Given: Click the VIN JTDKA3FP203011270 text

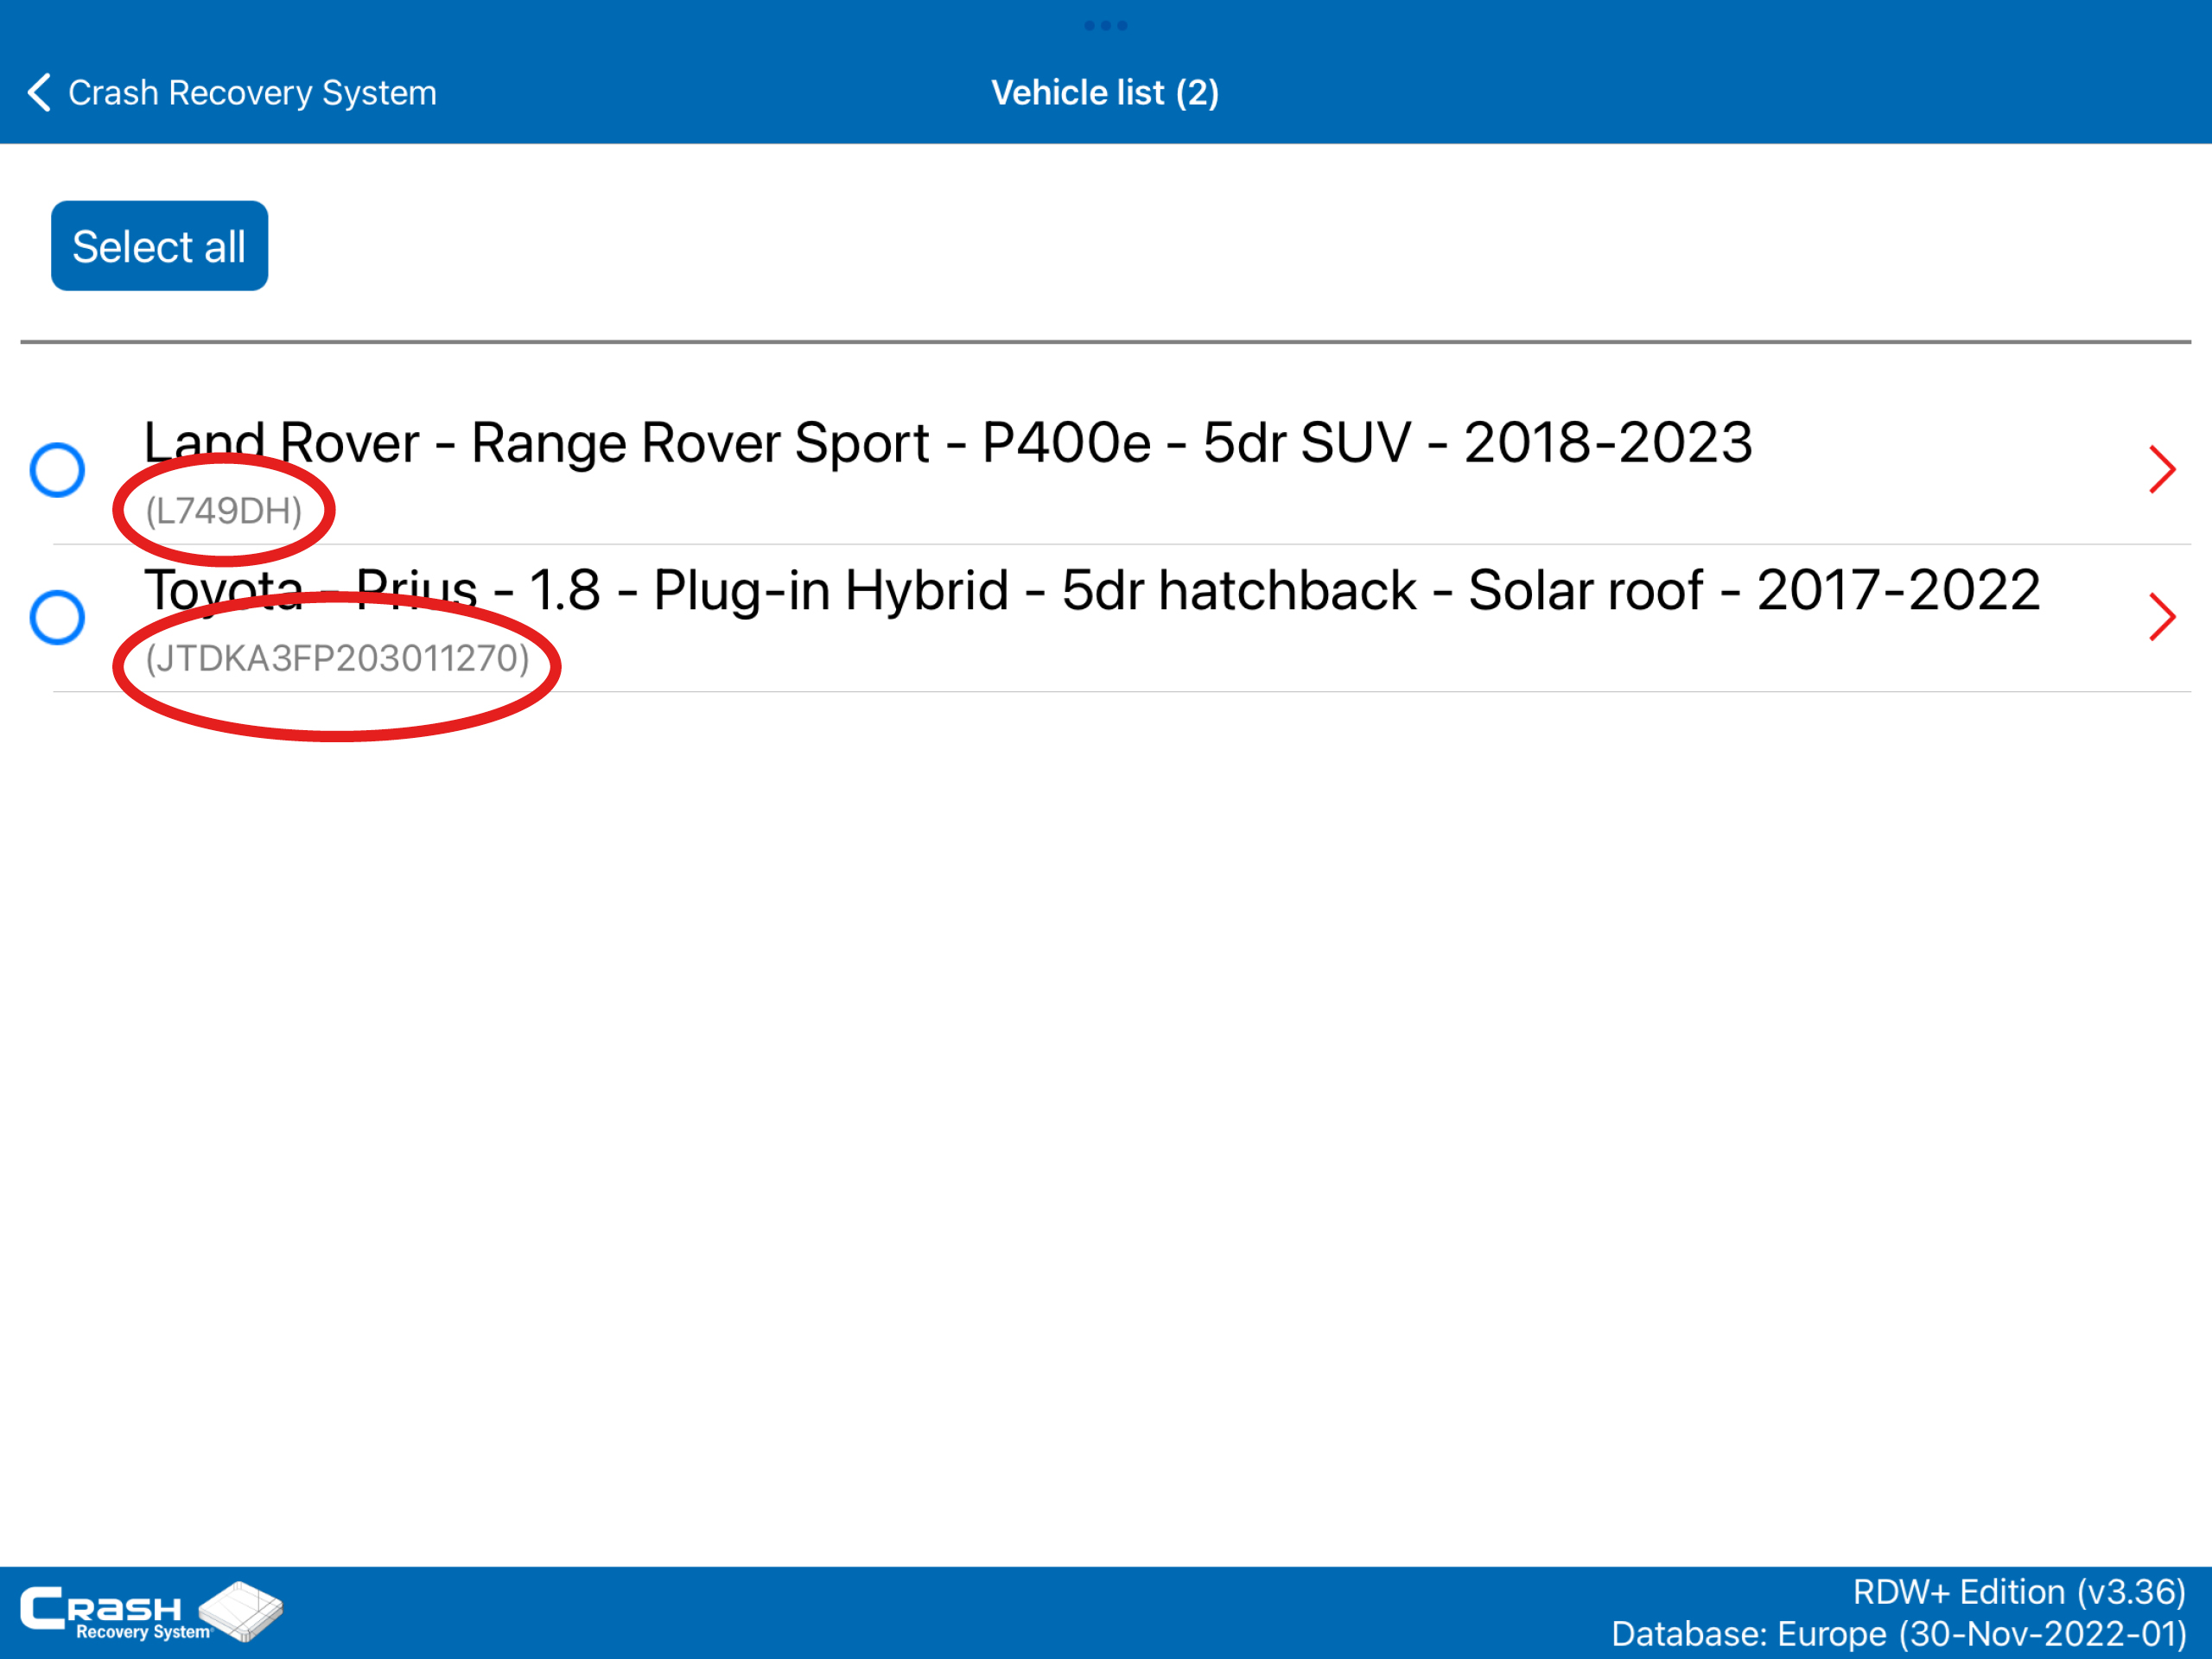Looking at the screenshot, I should (337, 658).
